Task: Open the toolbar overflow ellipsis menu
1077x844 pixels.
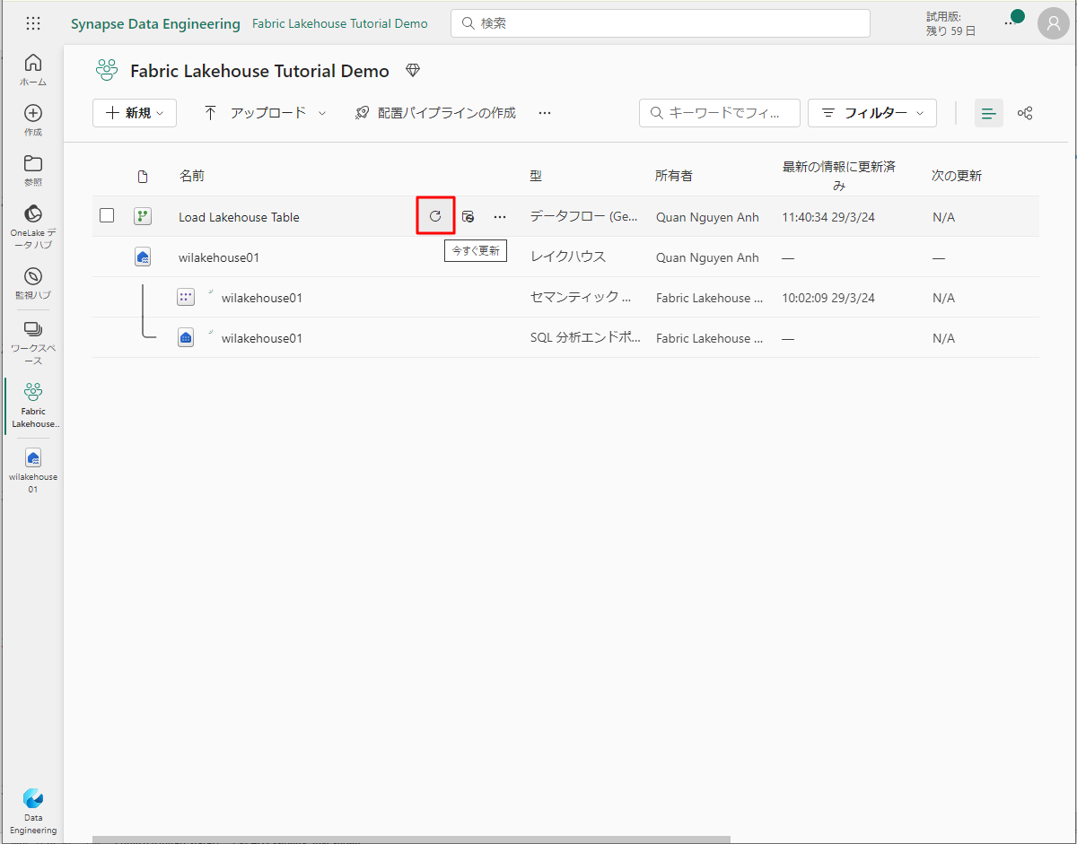Action: 545,113
